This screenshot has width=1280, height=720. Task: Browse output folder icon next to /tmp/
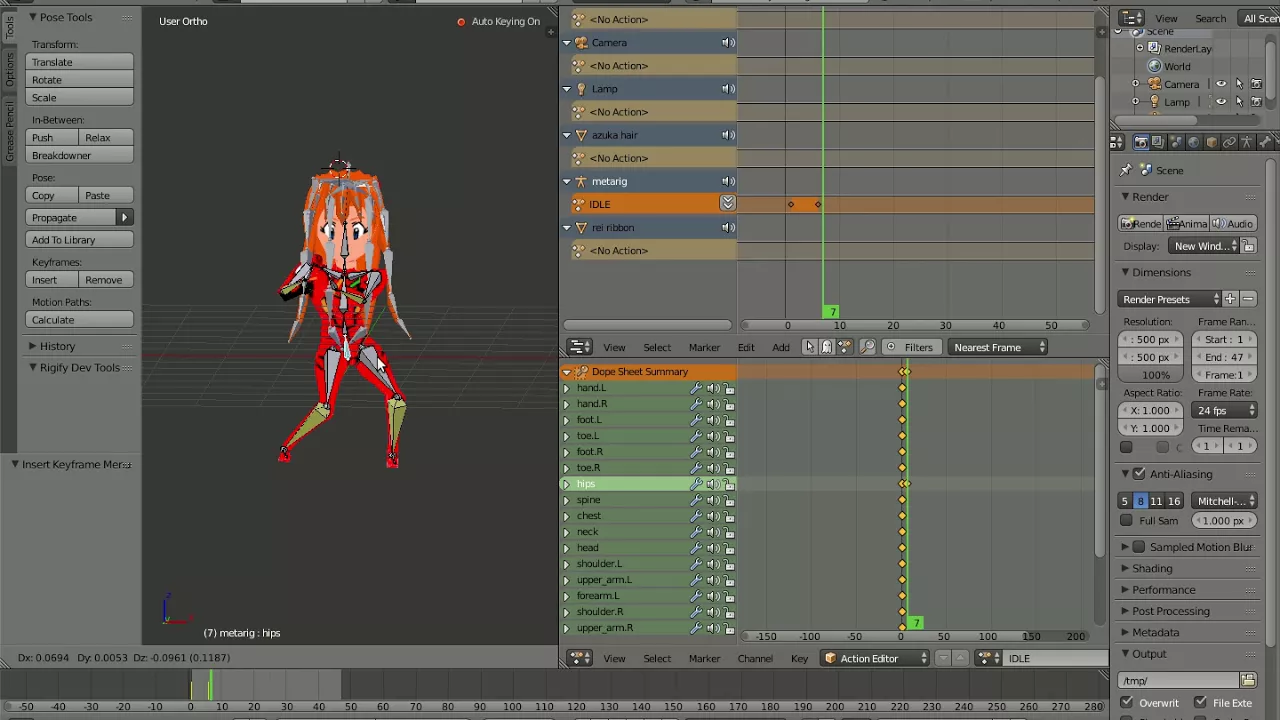pyautogui.click(x=1248, y=681)
